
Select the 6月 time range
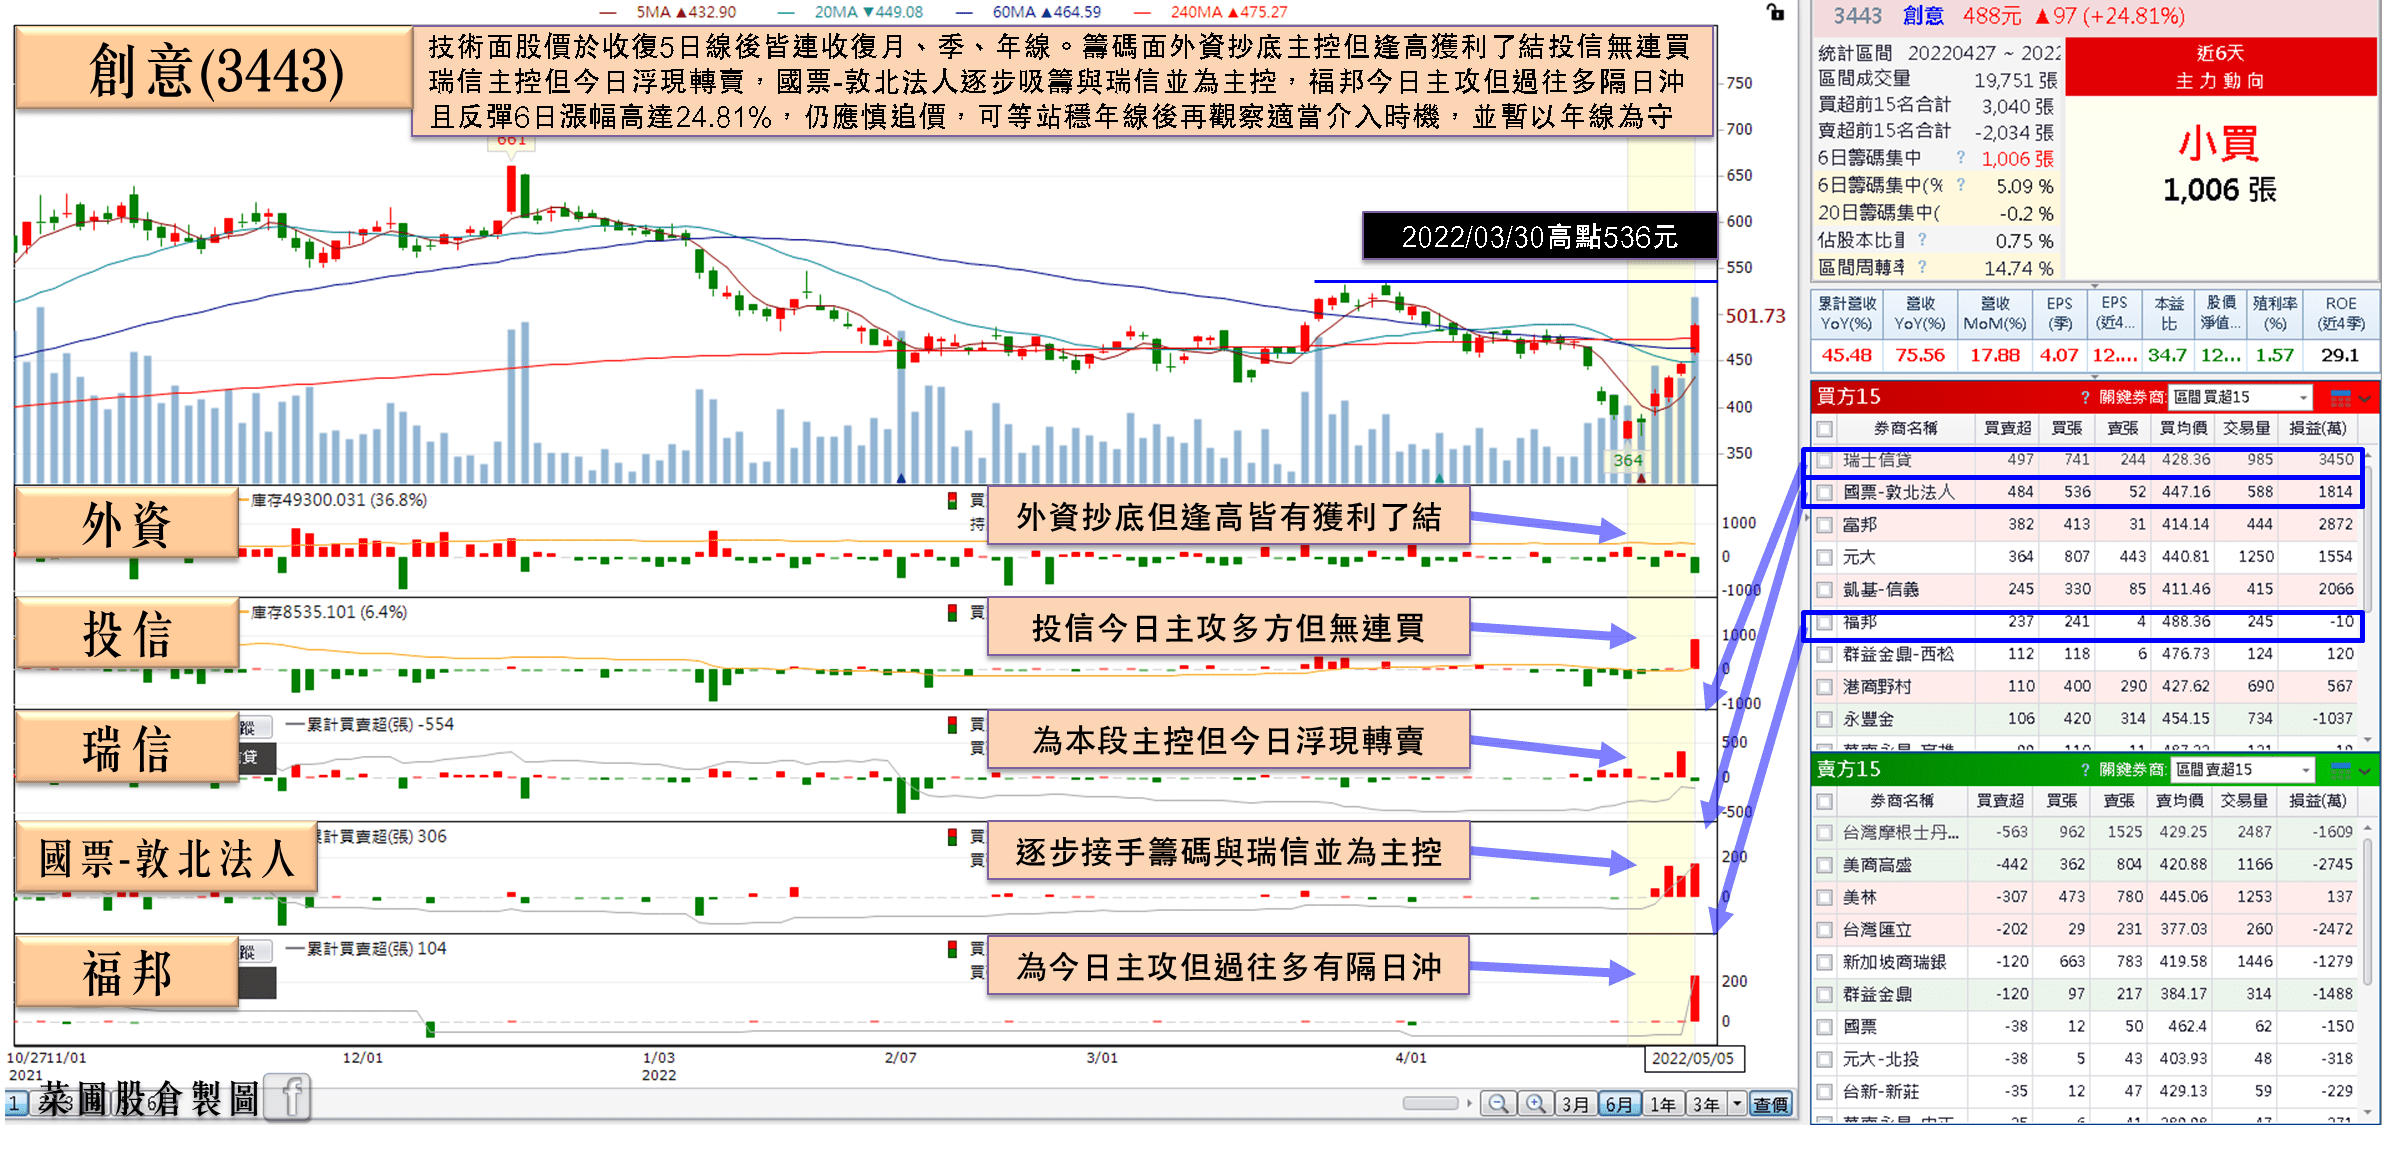coord(1618,1104)
